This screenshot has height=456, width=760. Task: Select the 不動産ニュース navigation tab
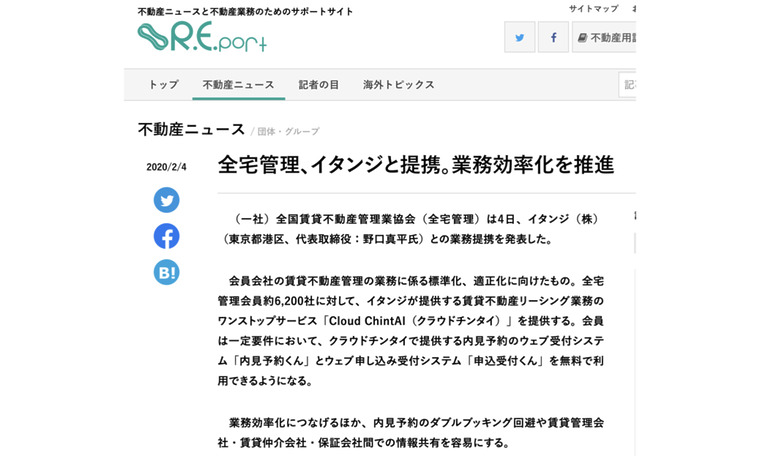238,85
